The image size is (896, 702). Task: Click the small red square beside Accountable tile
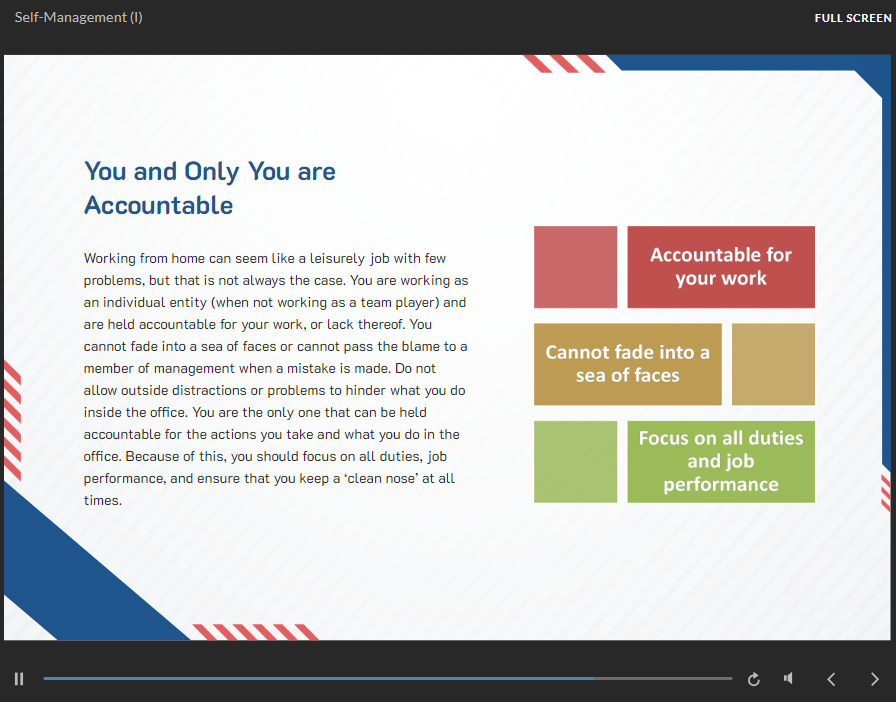[x=575, y=267]
